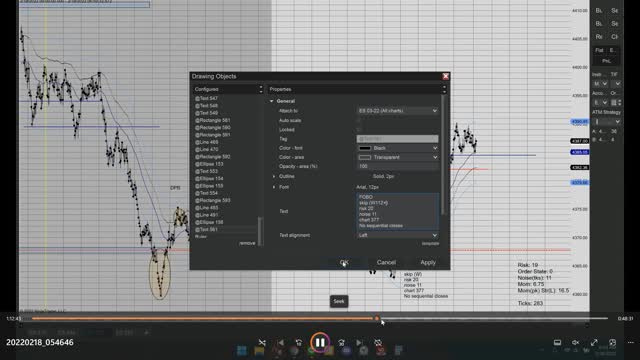The height and width of the screenshot is (360, 640).
Task: Pause the video playback
Action: tap(320, 342)
